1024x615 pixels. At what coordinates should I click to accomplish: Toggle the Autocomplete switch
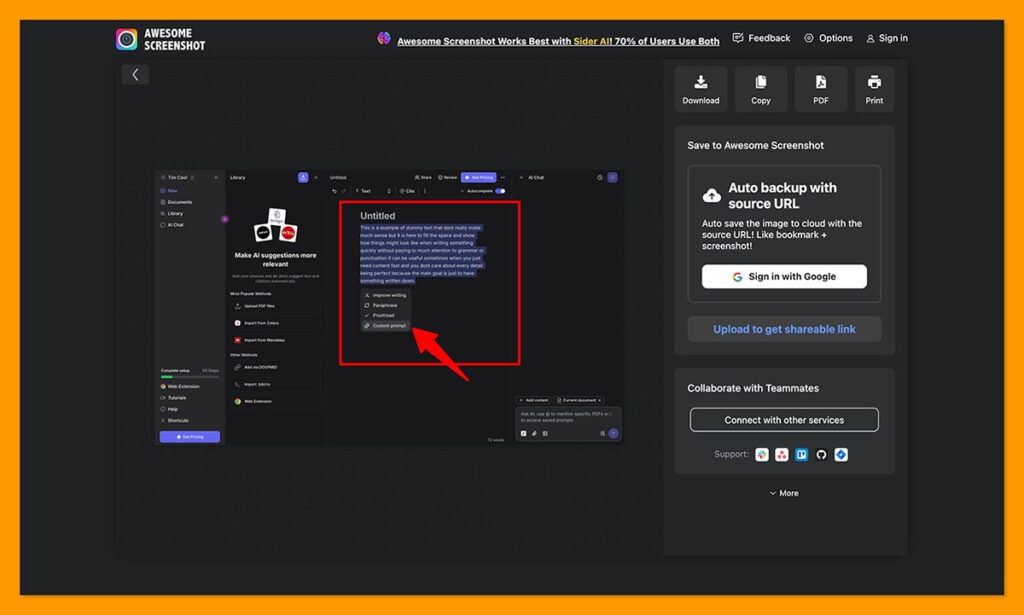click(500, 191)
